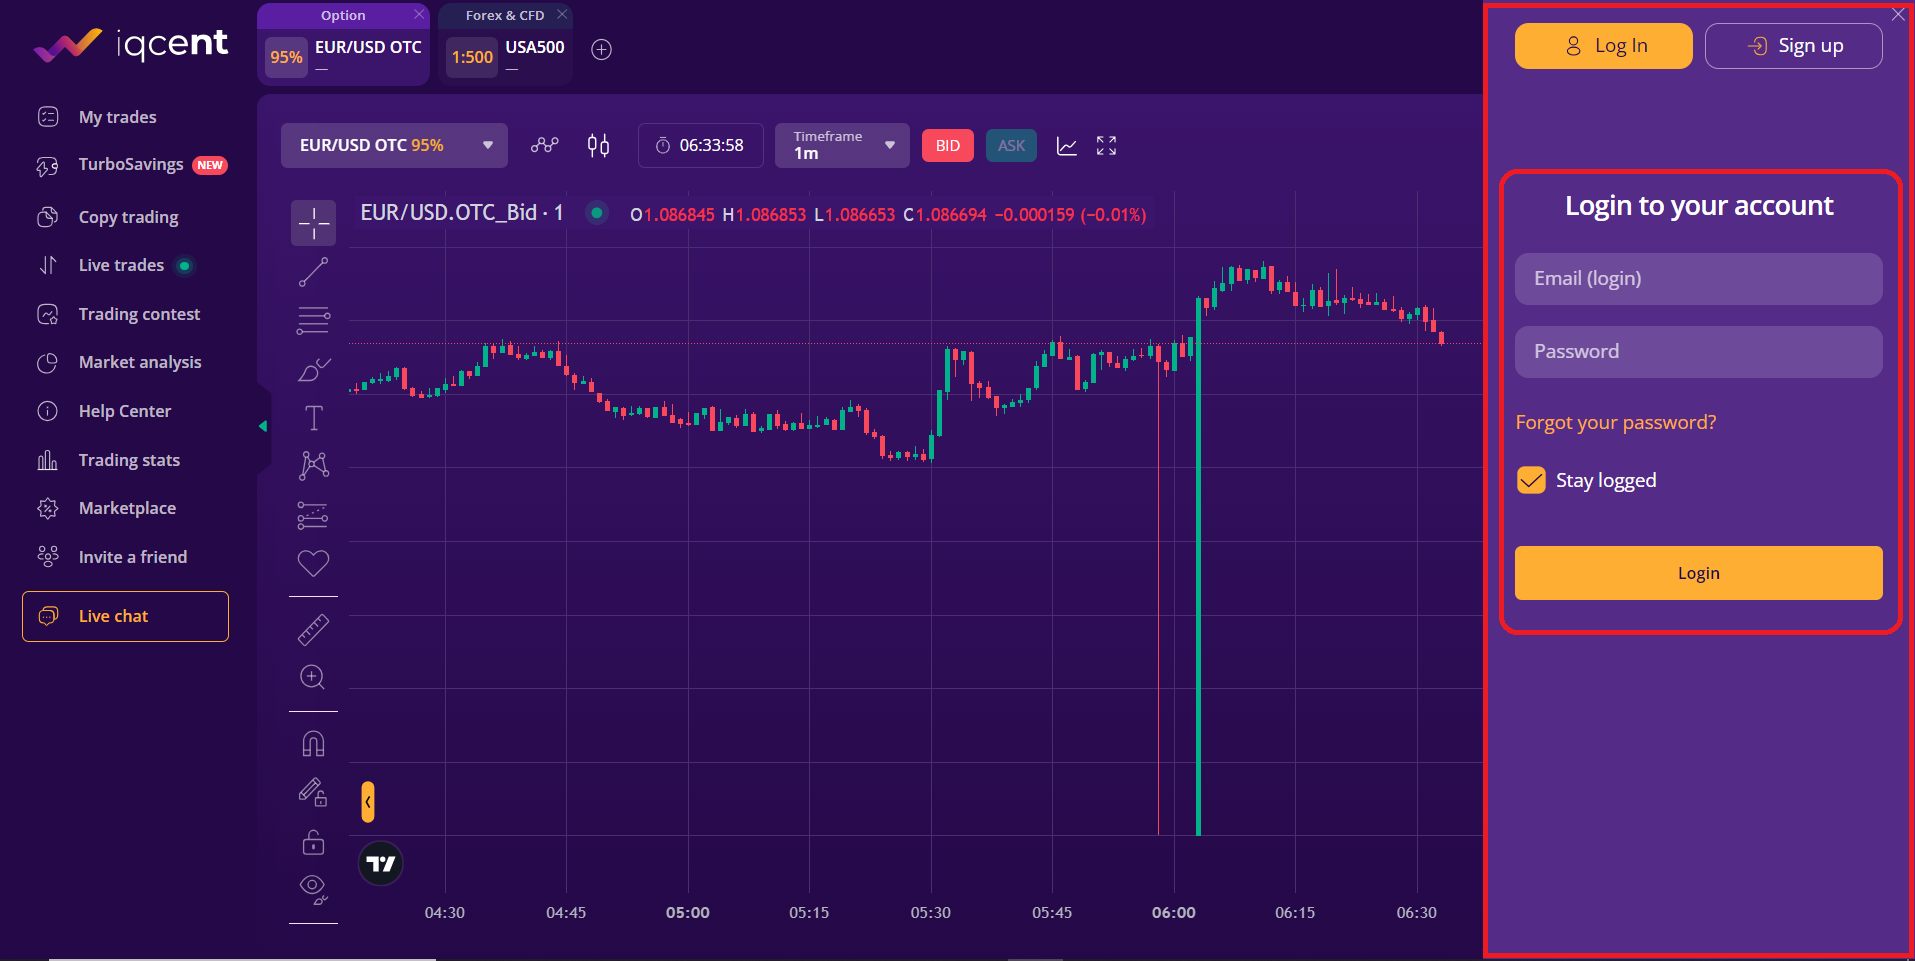The image size is (1915, 961).
Task: Open the Timeframe 1m dropdown
Action: pyautogui.click(x=842, y=145)
